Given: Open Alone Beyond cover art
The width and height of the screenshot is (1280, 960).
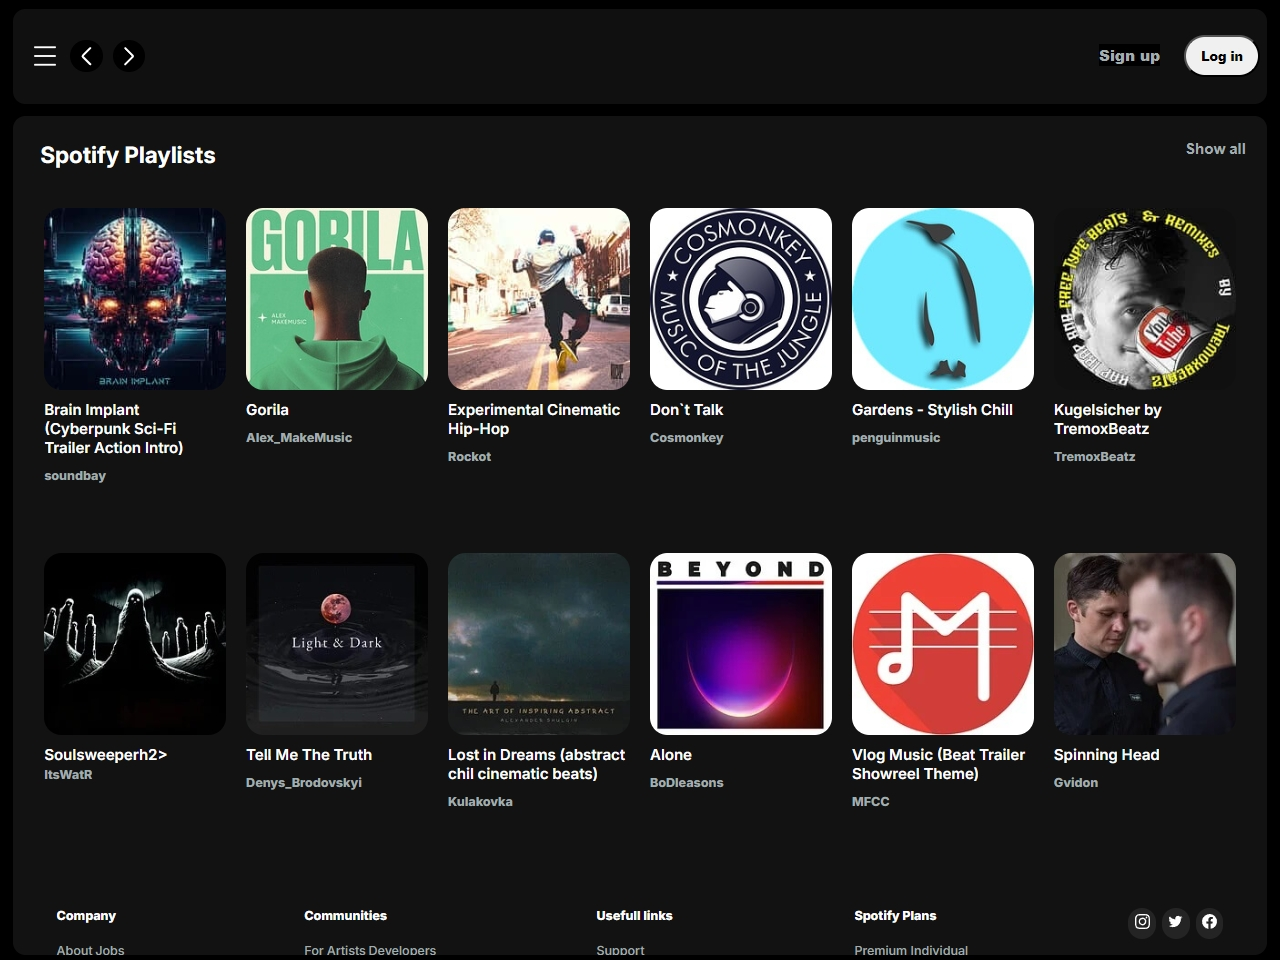Looking at the screenshot, I should [741, 644].
